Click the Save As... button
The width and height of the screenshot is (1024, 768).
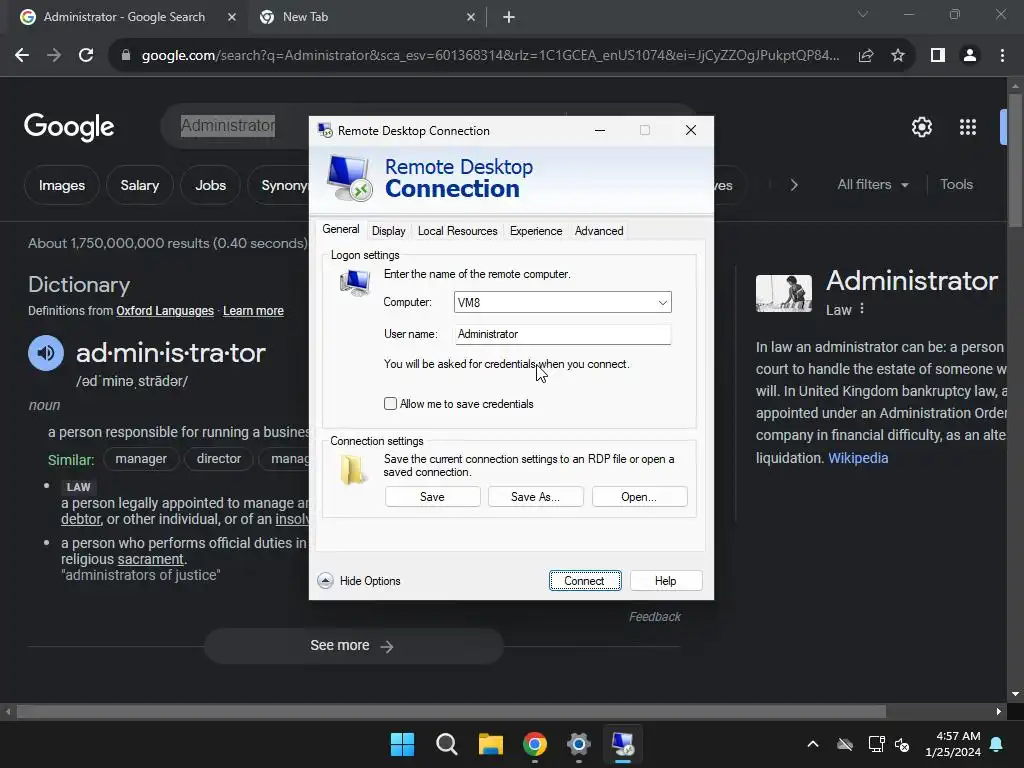(x=536, y=497)
